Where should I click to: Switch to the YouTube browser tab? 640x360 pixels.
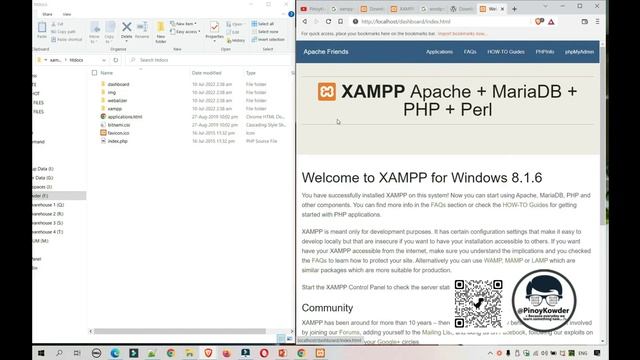coord(312,9)
